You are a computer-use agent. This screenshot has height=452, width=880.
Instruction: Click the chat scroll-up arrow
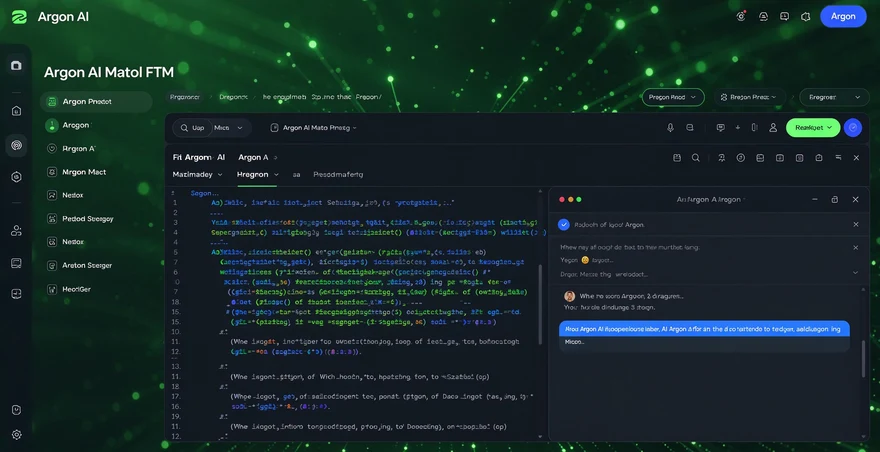864,289
